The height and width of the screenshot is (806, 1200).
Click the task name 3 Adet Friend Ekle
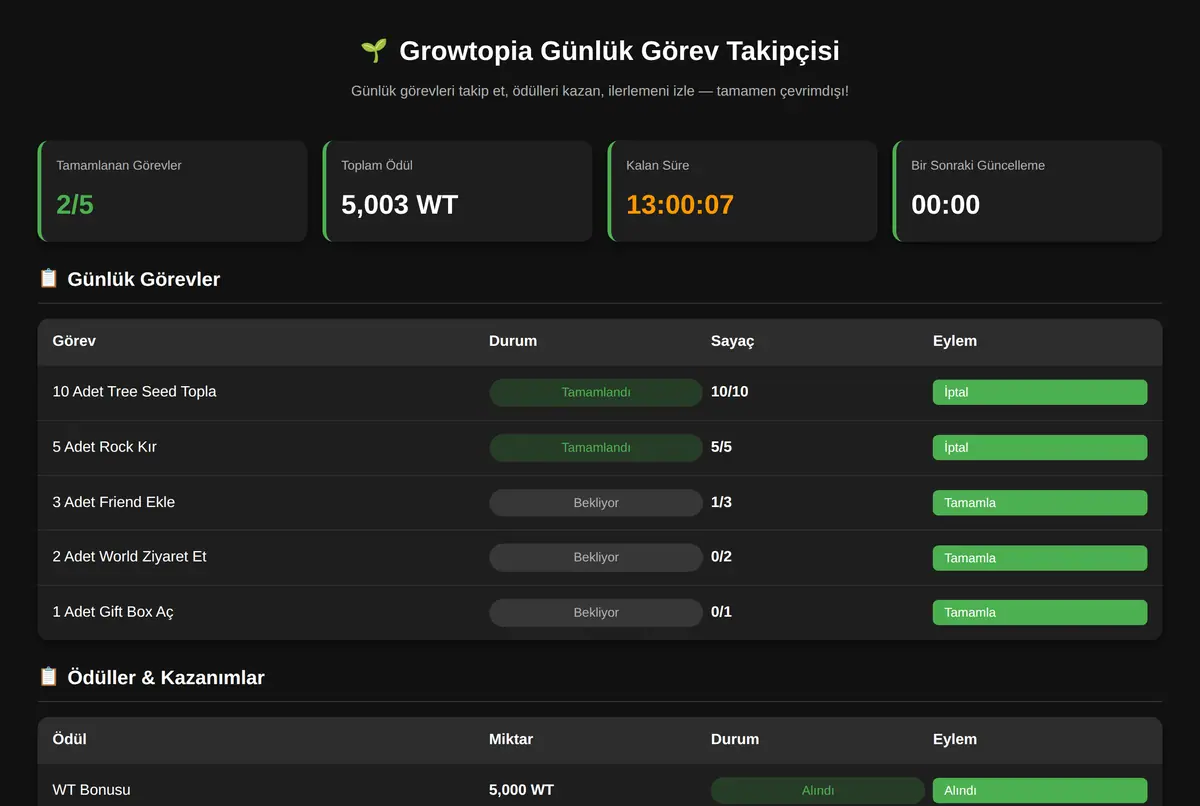114,502
